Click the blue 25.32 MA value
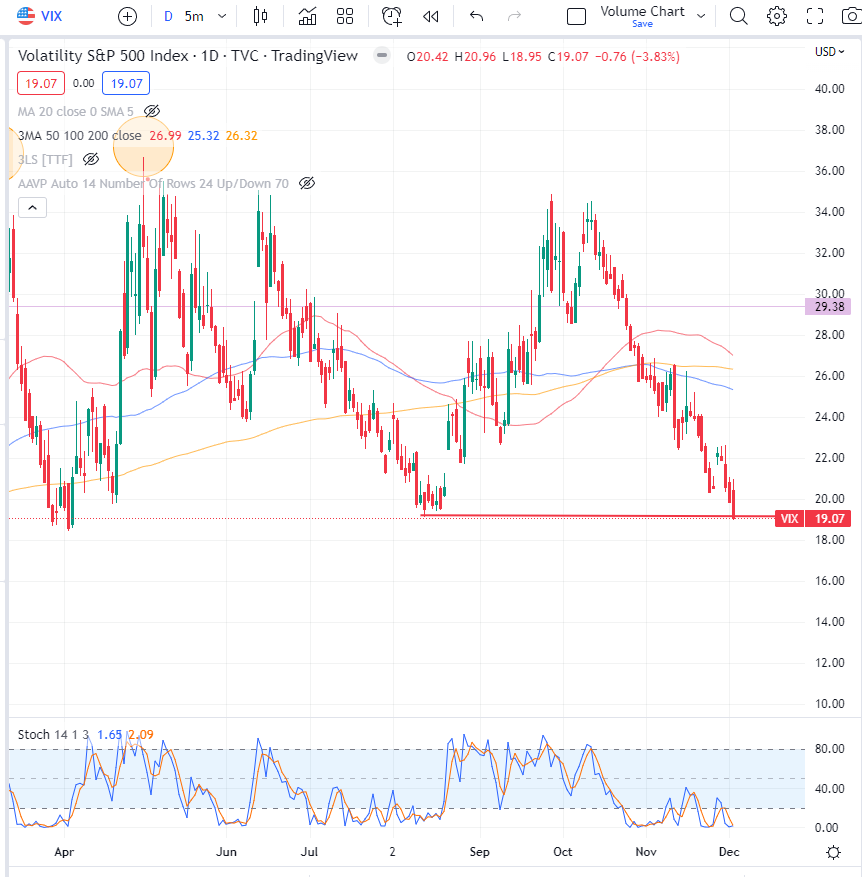Viewport: 862px width, 877px height. tap(203, 136)
